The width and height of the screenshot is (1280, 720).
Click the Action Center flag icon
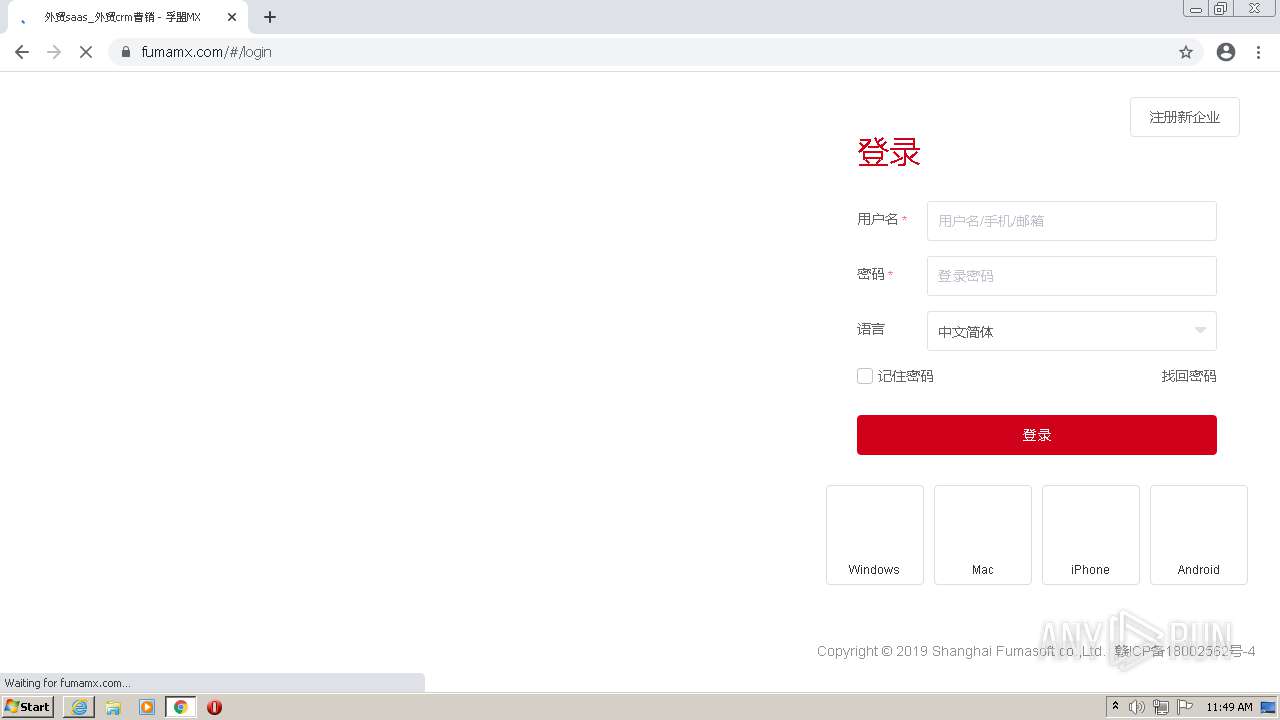pyautogui.click(x=1185, y=707)
